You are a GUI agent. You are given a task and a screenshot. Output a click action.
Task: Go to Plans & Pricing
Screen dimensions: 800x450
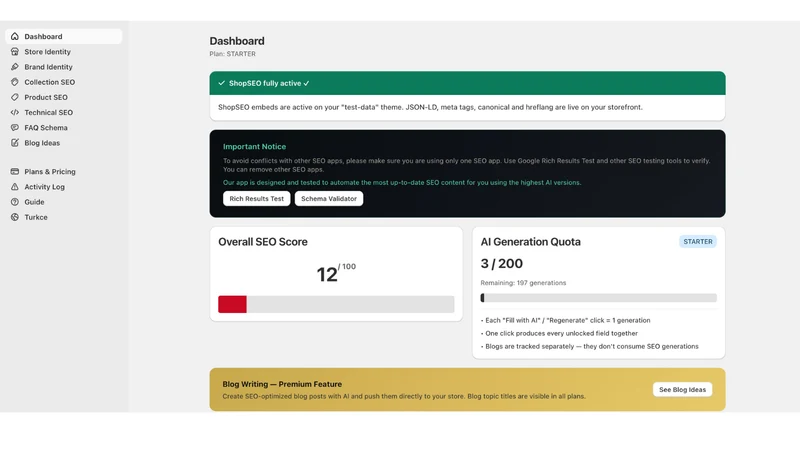(64, 171)
